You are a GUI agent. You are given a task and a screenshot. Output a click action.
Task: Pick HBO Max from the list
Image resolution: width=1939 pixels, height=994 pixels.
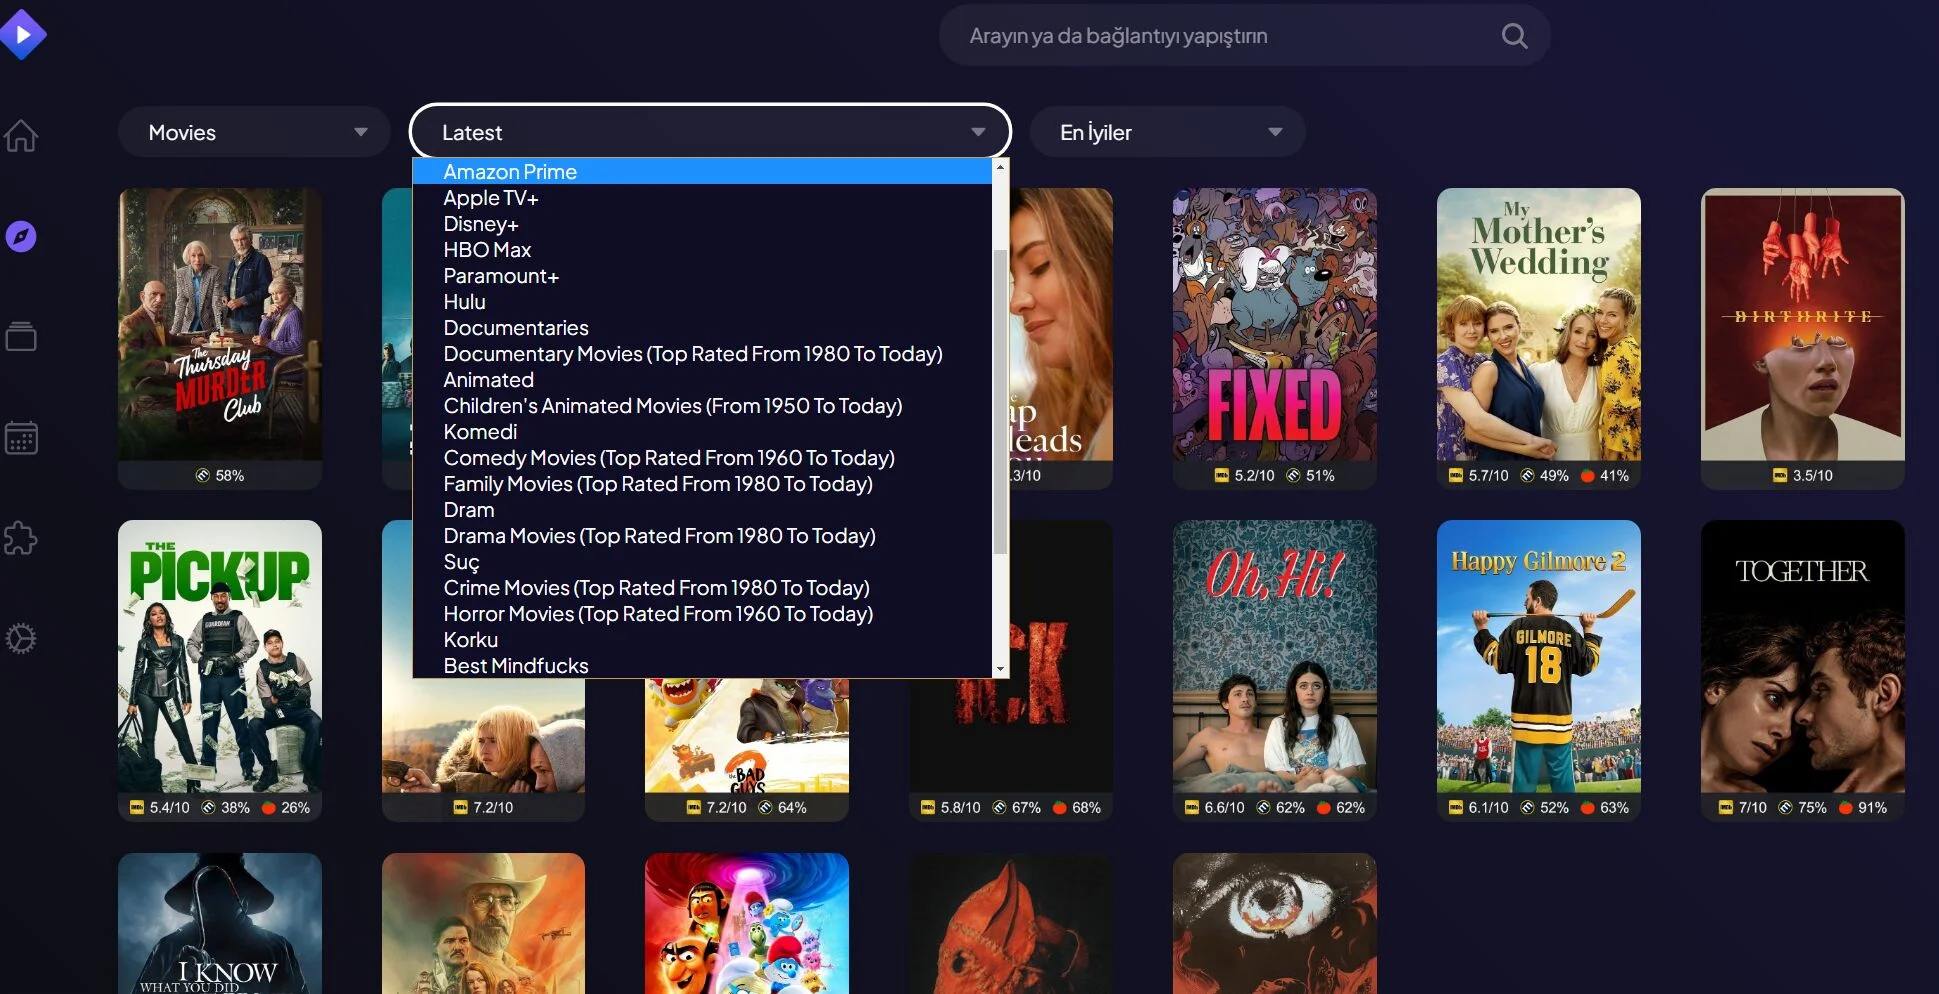coord(702,250)
